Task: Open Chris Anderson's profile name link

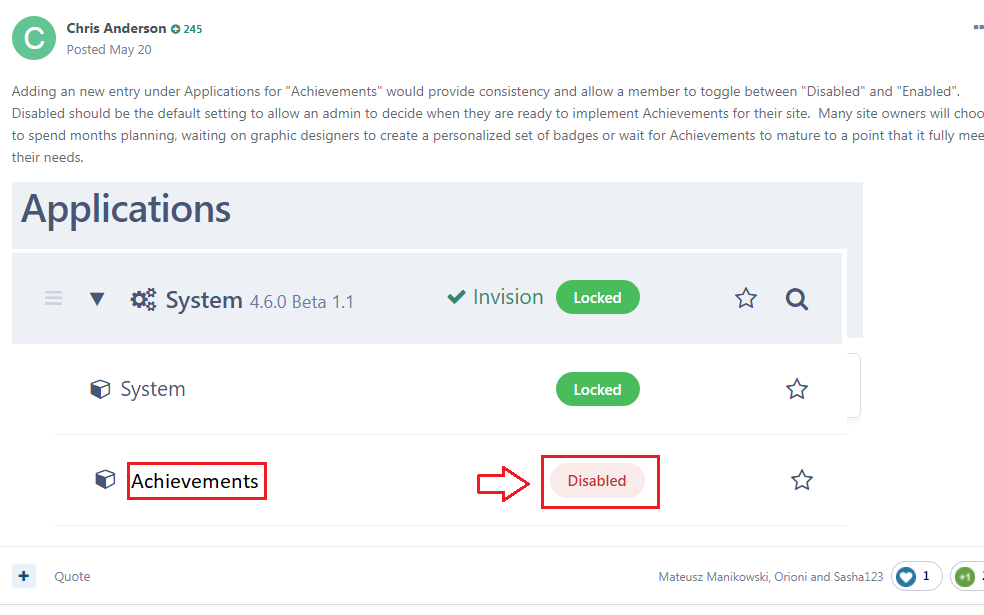Action: (x=116, y=28)
